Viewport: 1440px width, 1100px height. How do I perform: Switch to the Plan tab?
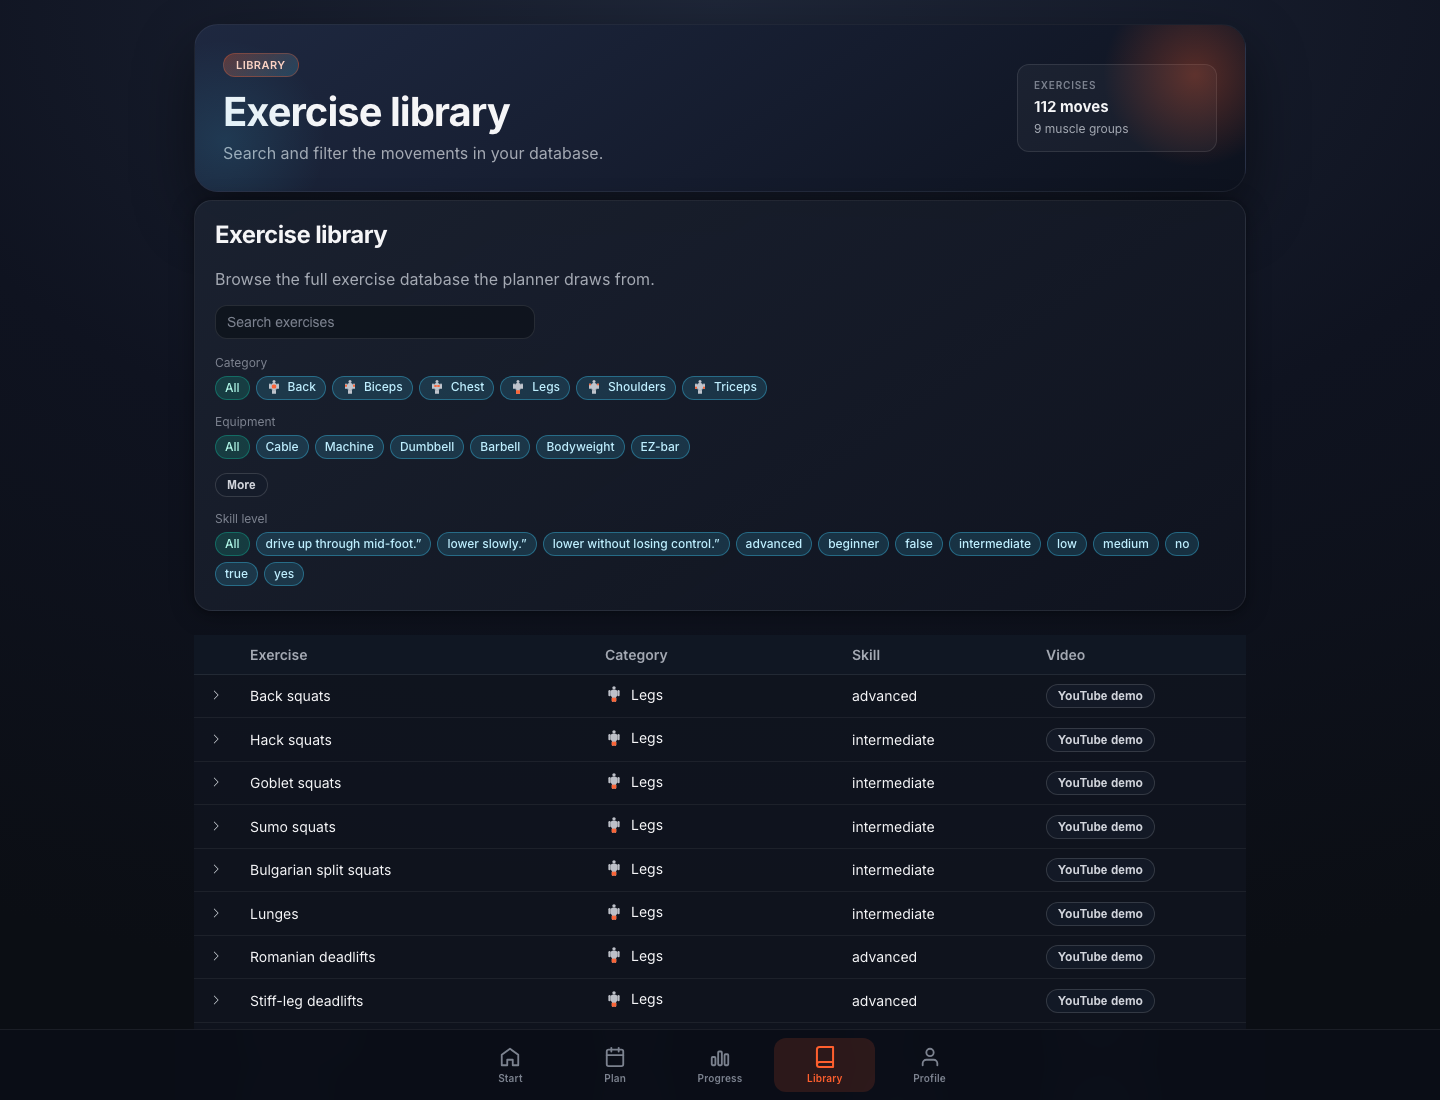point(614,1064)
